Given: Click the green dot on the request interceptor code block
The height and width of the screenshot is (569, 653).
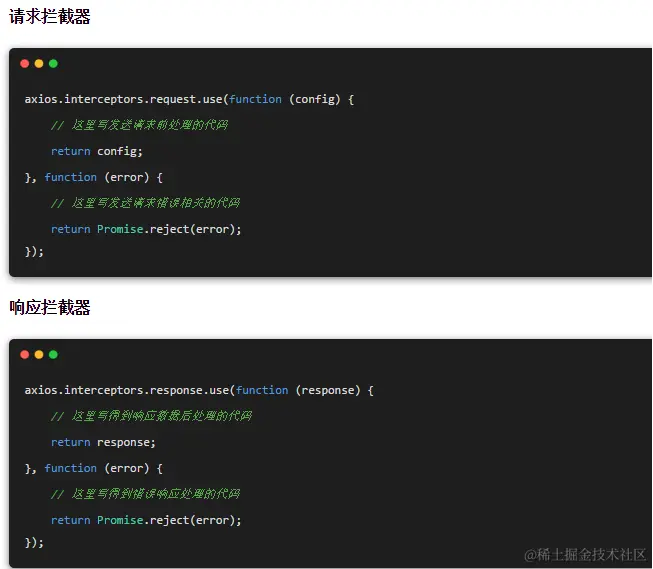Looking at the screenshot, I should pyautogui.click(x=53, y=64).
